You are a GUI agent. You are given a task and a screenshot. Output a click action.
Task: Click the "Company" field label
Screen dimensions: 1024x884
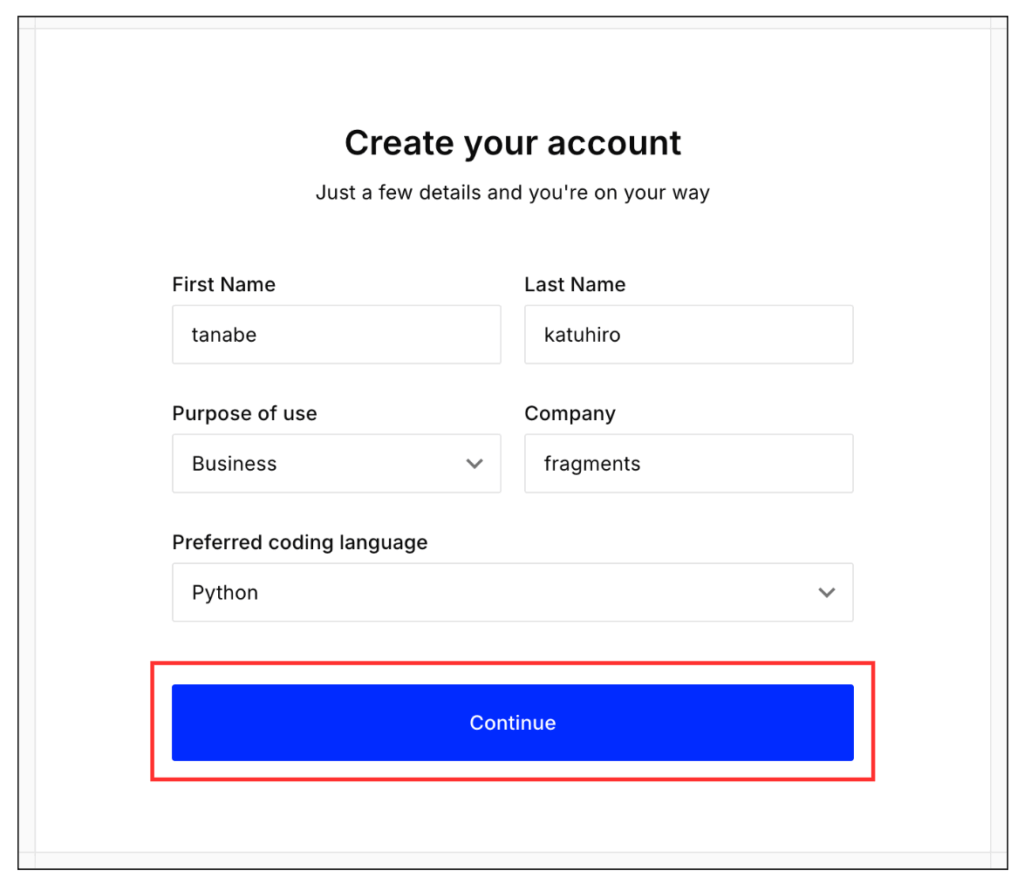pyautogui.click(x=569, y=414)
